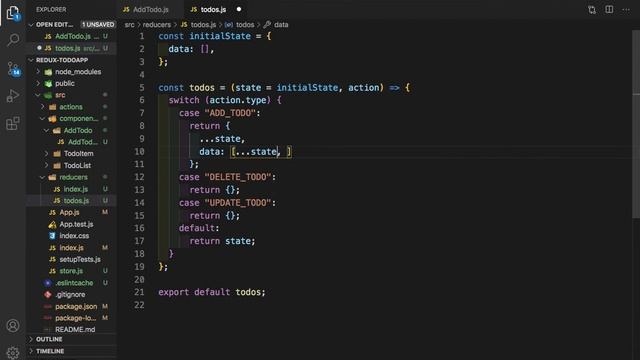Image resolution: width=640 pixels, height=360 pixels.
Task: Open the Source Control view
Action: (x=13, y=69)
